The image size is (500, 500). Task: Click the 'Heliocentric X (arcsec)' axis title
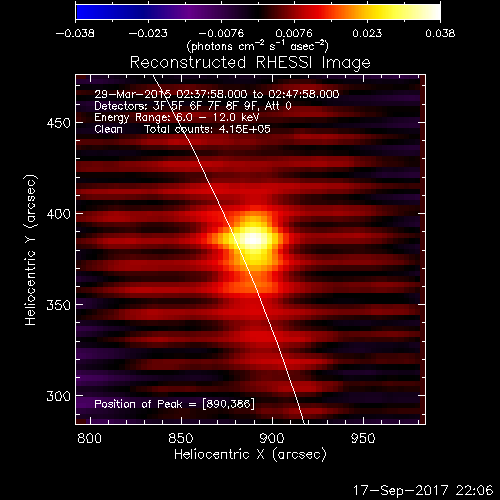250,455
